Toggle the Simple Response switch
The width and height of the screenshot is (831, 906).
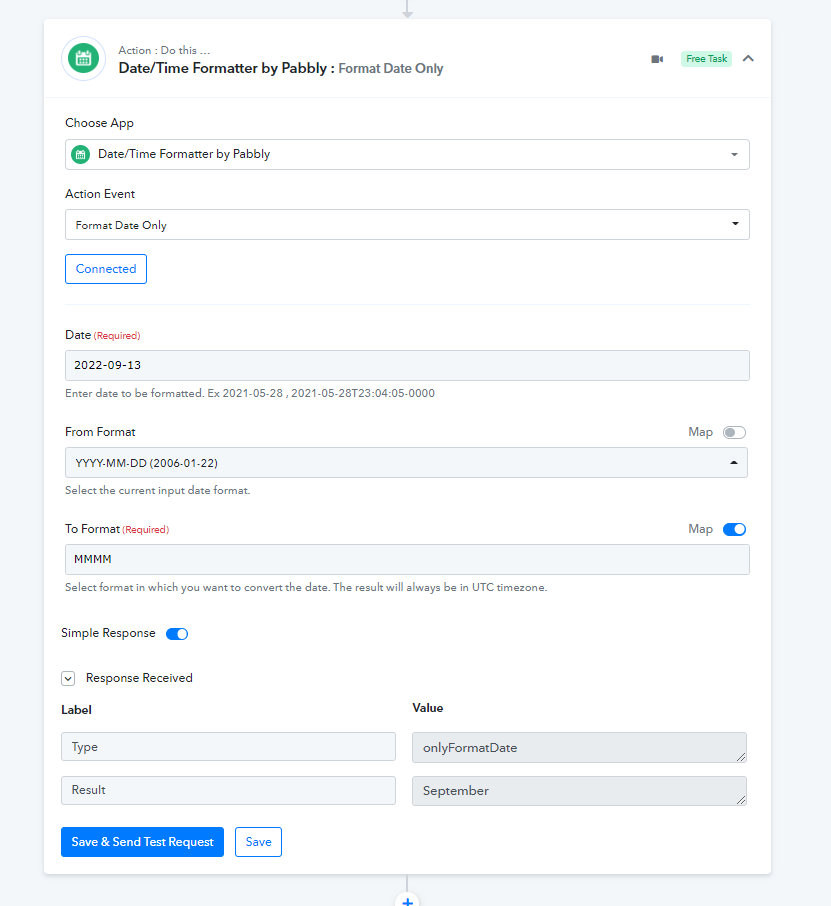[x=177, y=634]
